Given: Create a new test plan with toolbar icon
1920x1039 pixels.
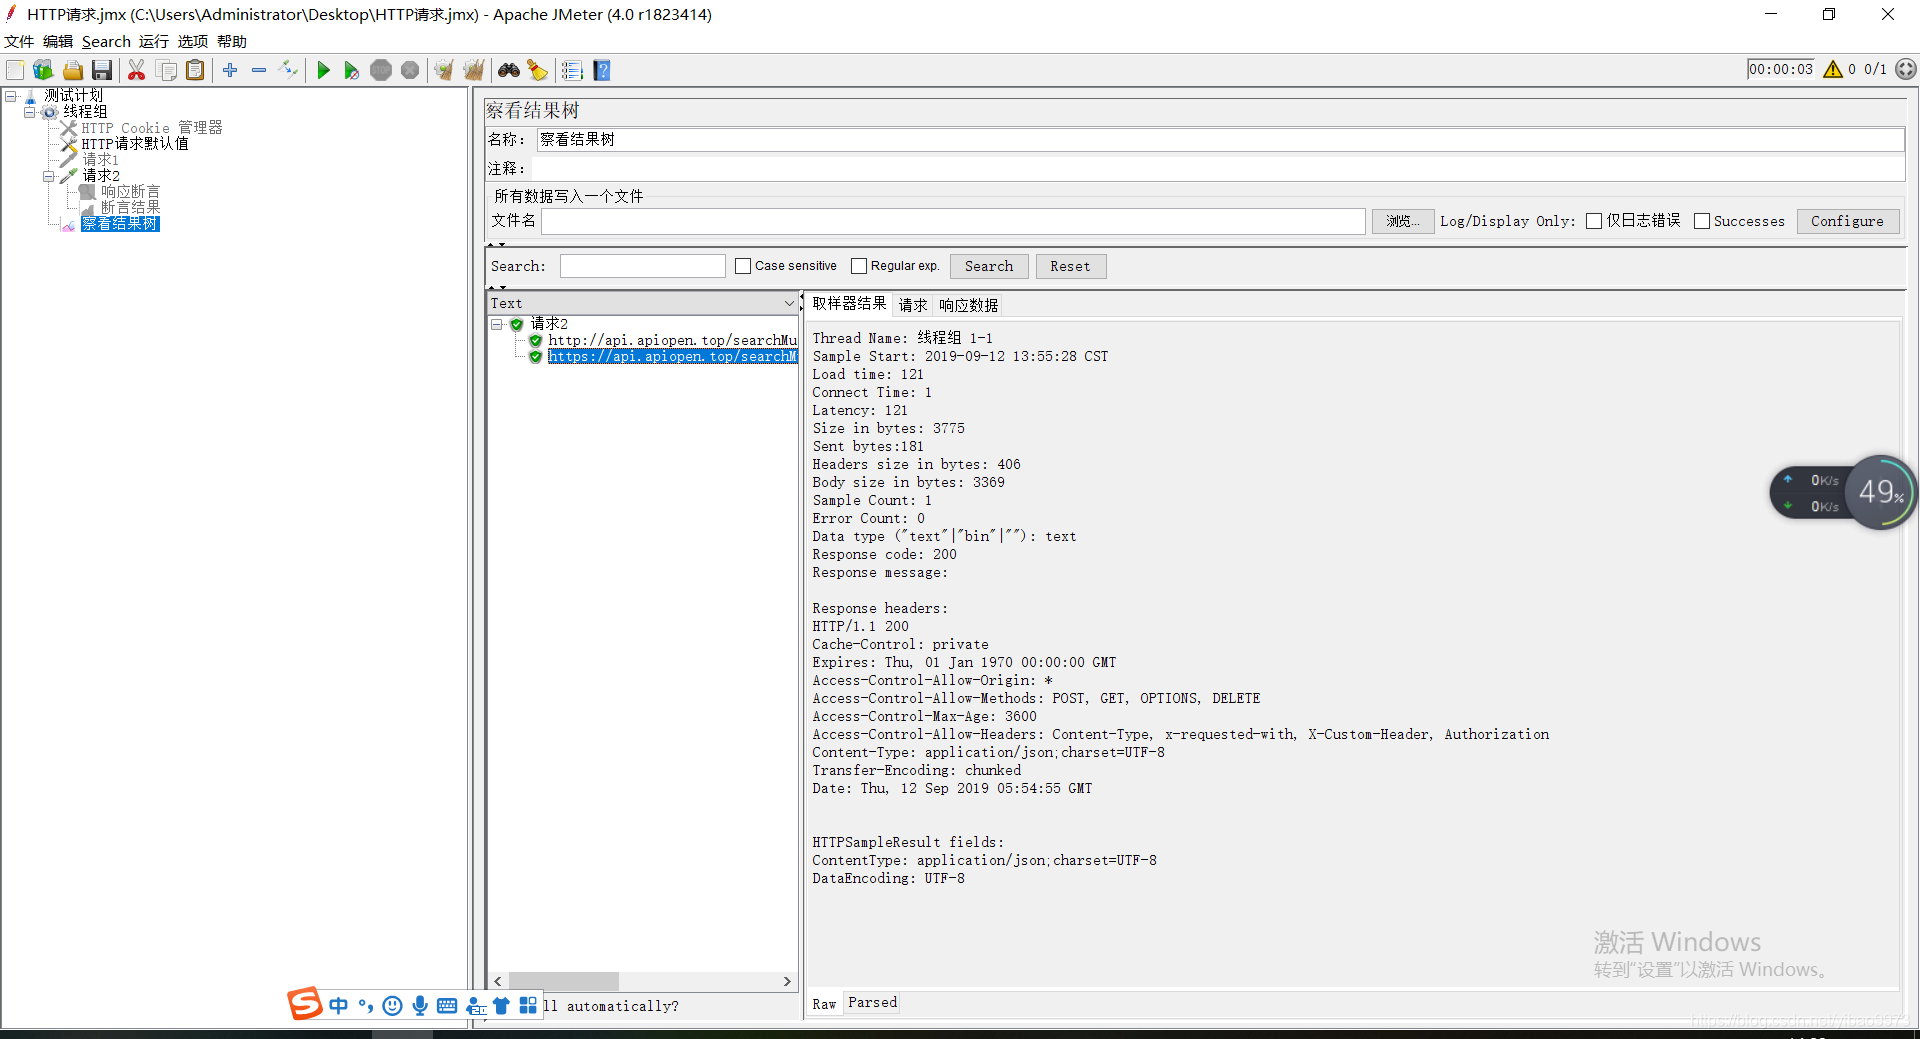Looking at the screenshot, I should pos(15,70).
